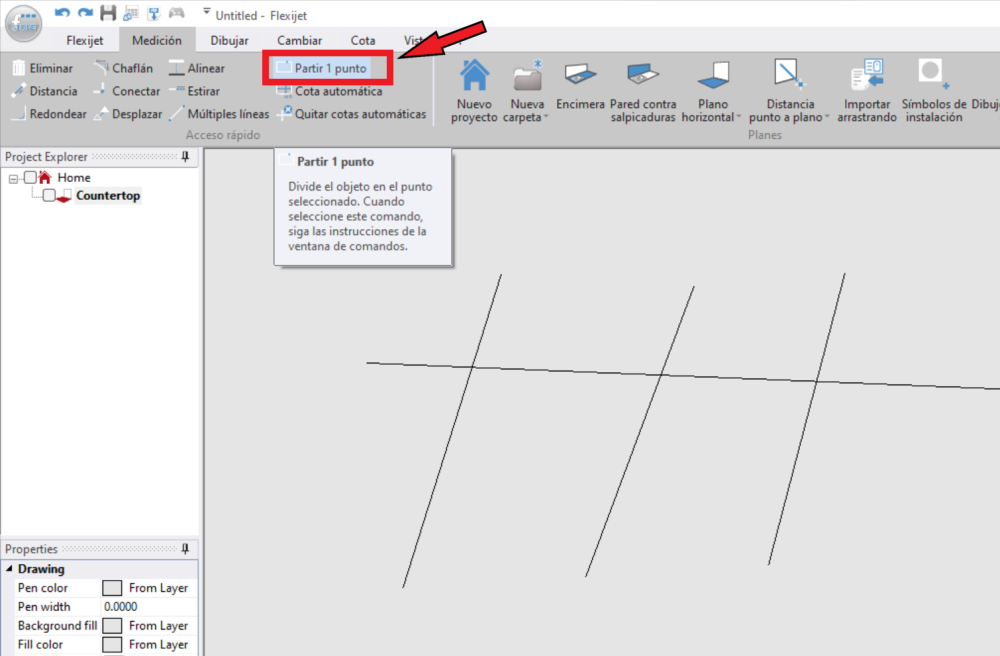Viewport: 1000px width, 656px height.
Task: Expand the Plano horizontal dropdown arrow
Action: (739, 117)
